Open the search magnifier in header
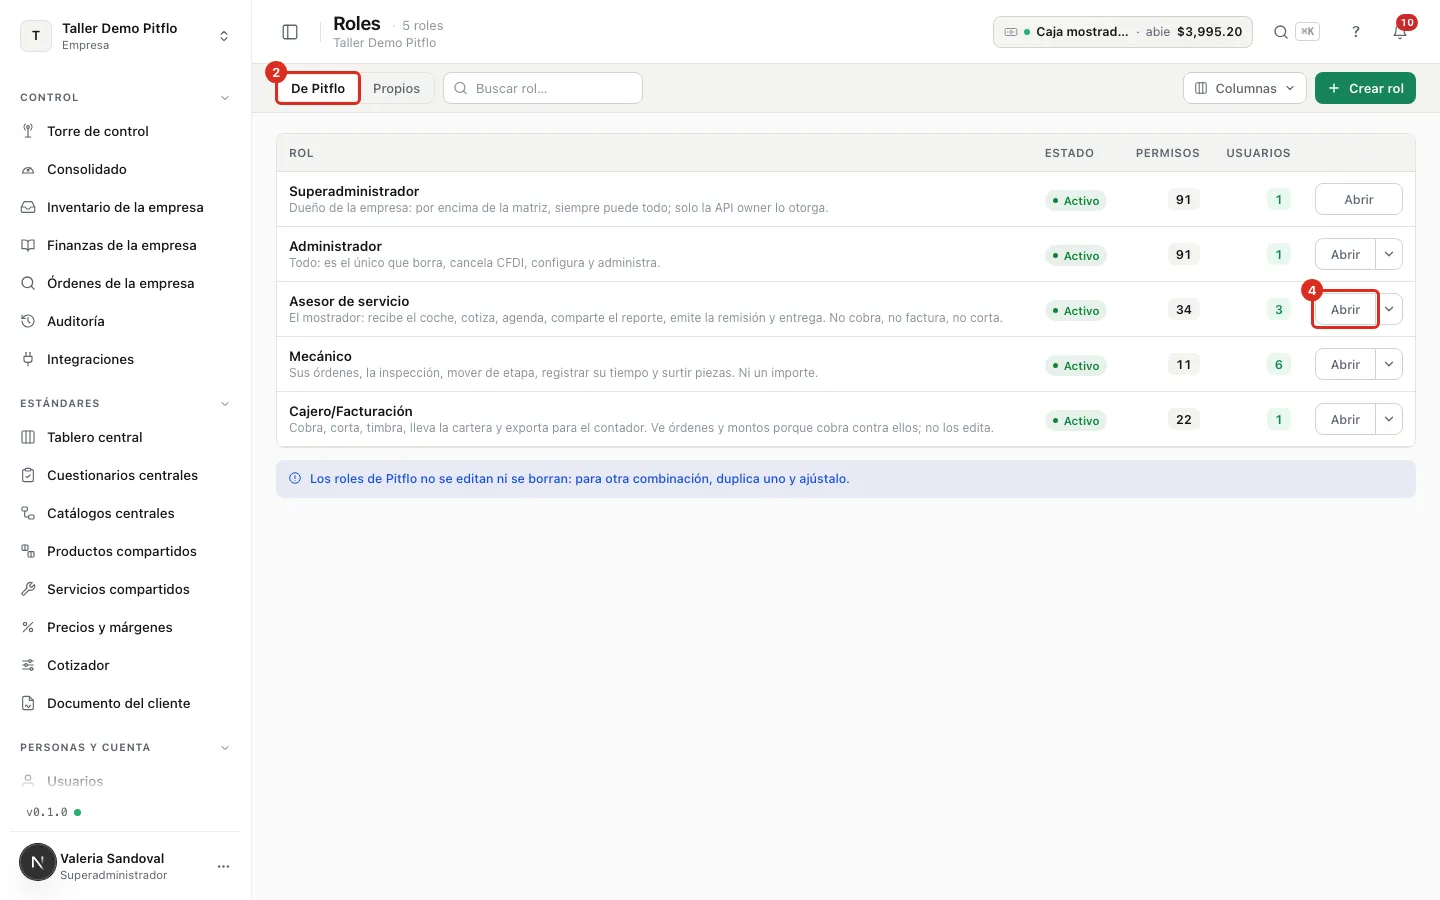The width and height of the screenshot is (1440, 900). [1280, 32]
